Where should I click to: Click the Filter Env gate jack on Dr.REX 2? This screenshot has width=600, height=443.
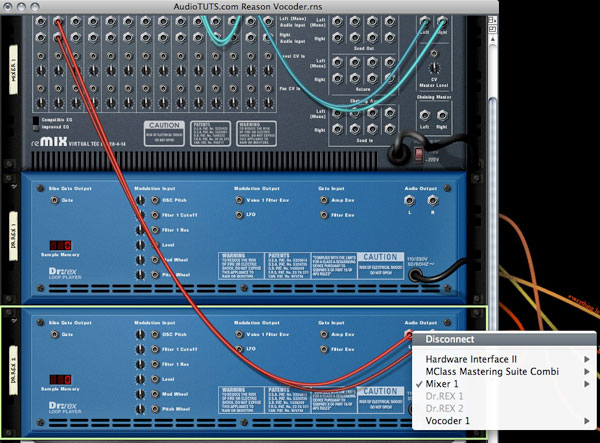pyautogui.click(x=324, y=349)
